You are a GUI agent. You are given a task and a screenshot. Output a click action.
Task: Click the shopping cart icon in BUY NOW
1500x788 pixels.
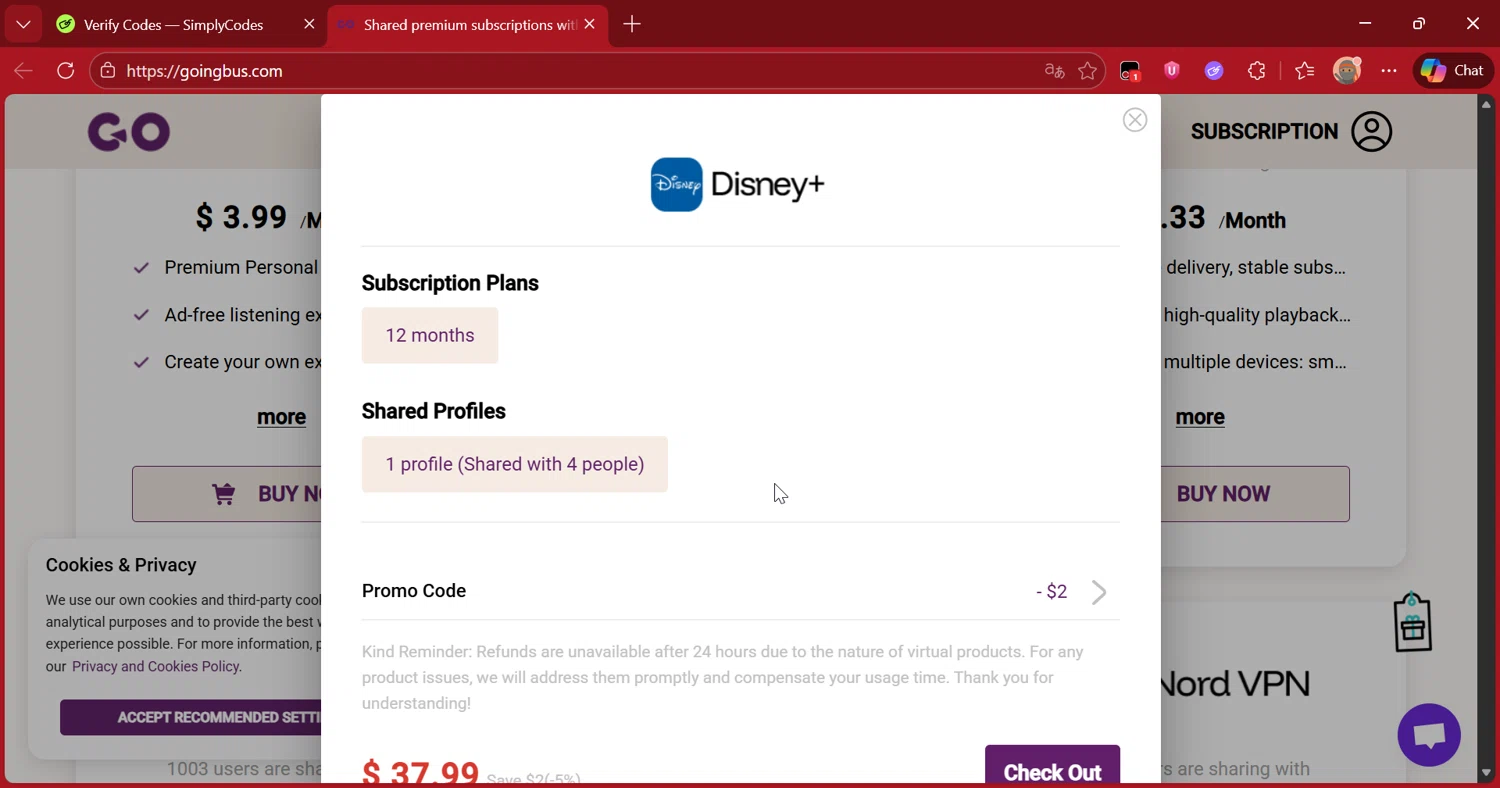click(223, 494)
